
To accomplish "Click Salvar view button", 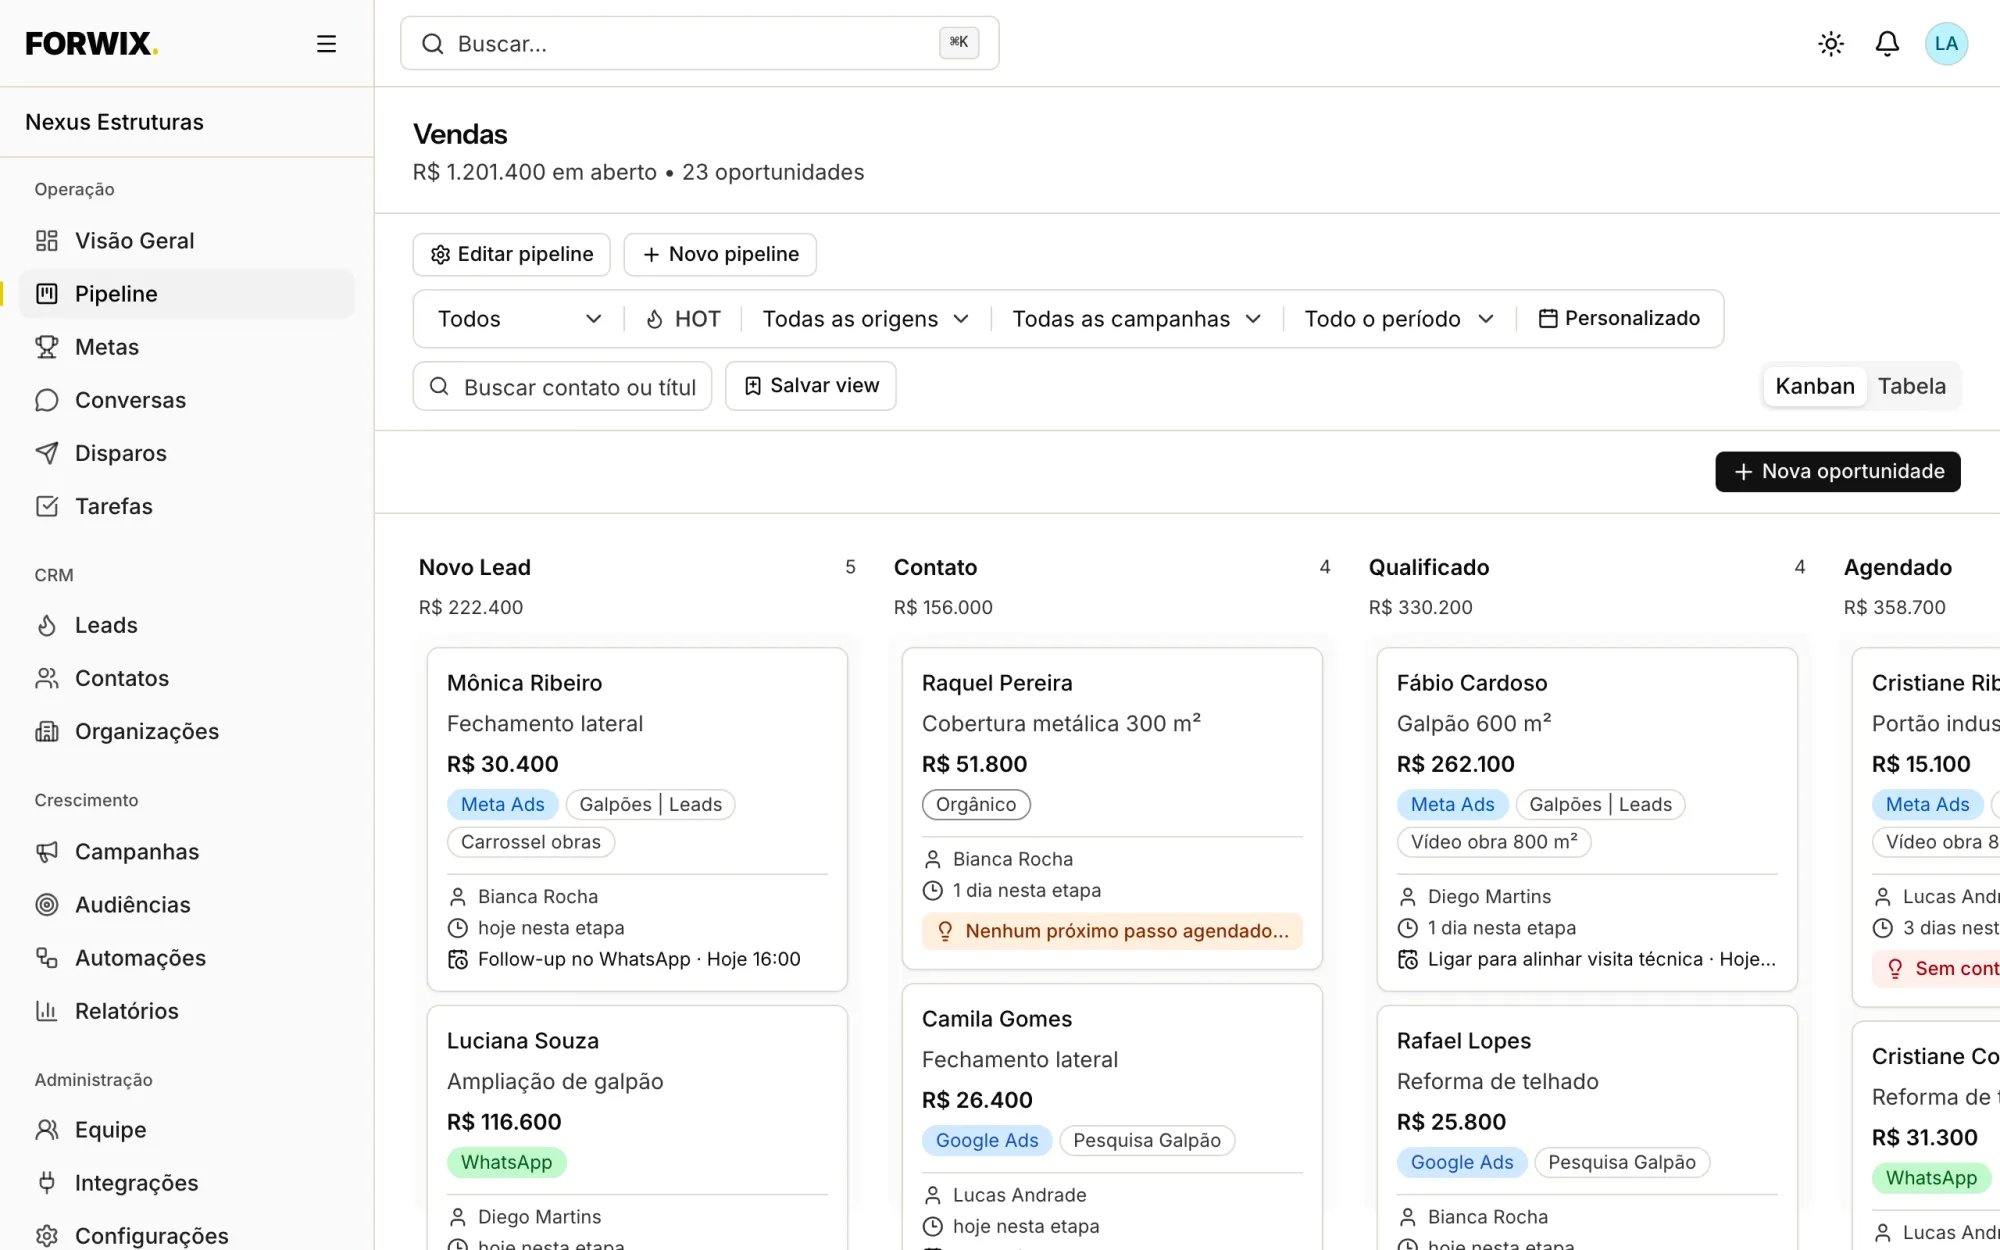I will (x=811, y=386).
